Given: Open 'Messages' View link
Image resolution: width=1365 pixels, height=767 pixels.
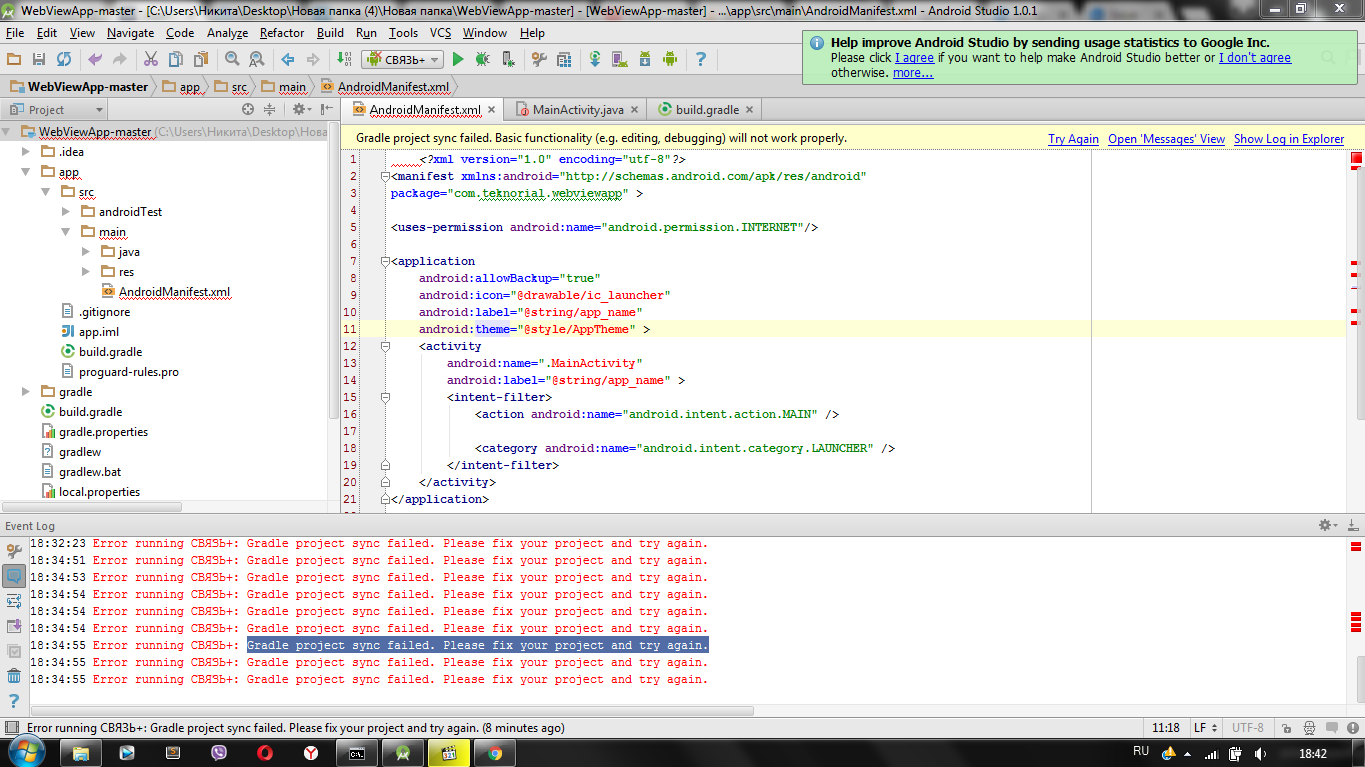Looking at the screenshot, I should [x=1166, y=139].
